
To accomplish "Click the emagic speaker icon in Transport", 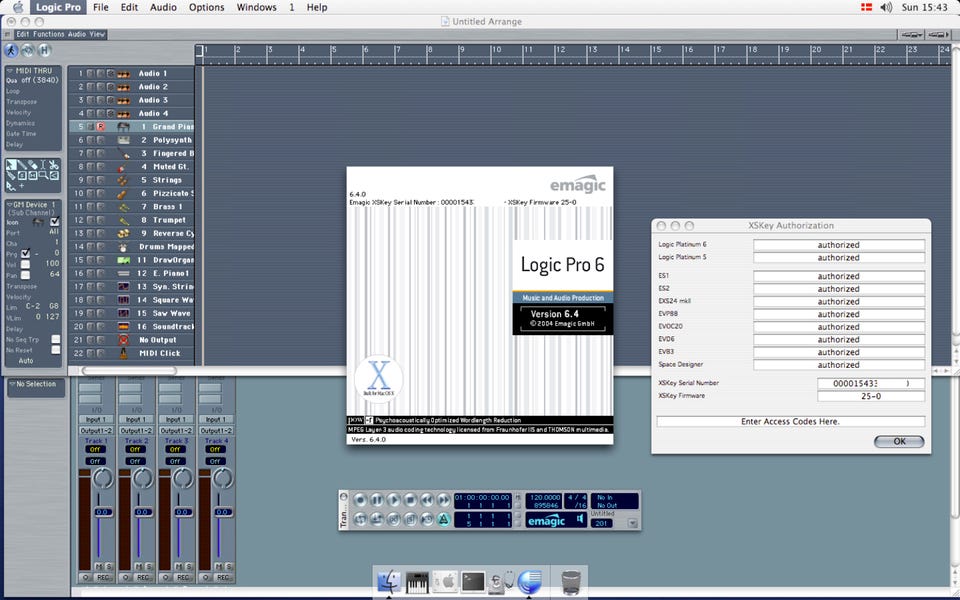I will (x=580, y=519).
